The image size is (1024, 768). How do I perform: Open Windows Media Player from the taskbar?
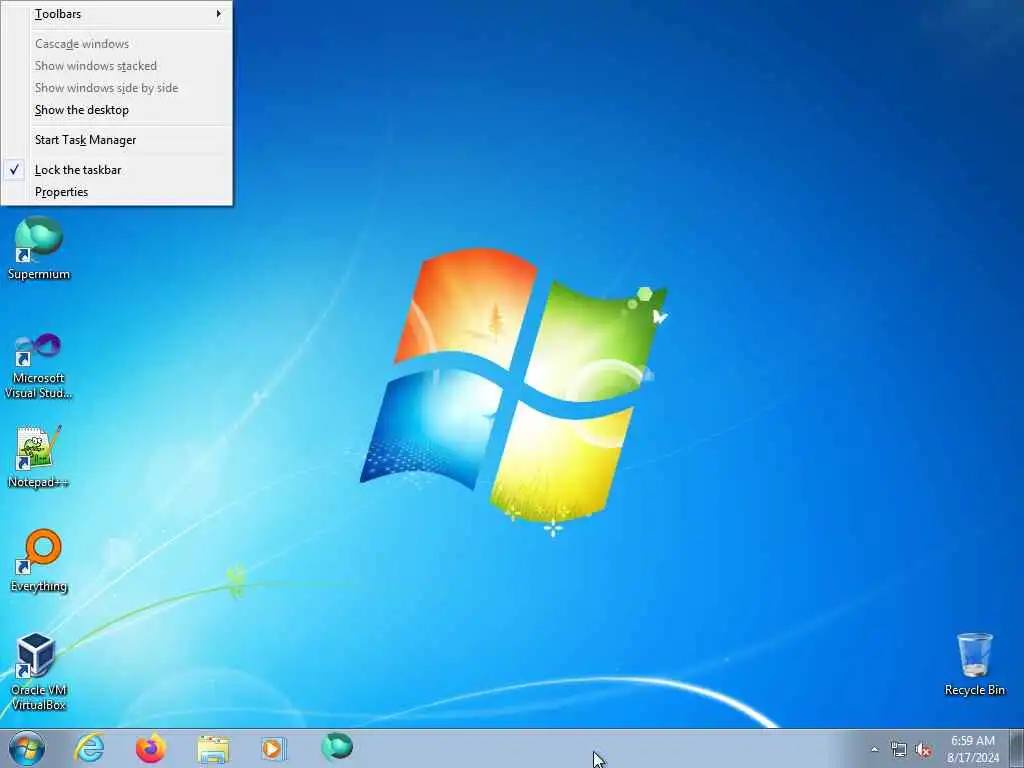(273, 748)
